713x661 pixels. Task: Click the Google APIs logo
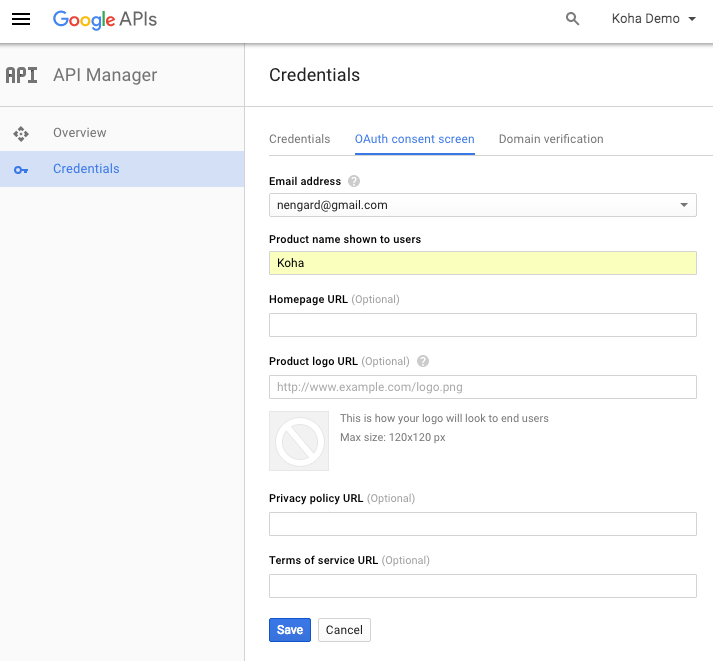[104, 19]
